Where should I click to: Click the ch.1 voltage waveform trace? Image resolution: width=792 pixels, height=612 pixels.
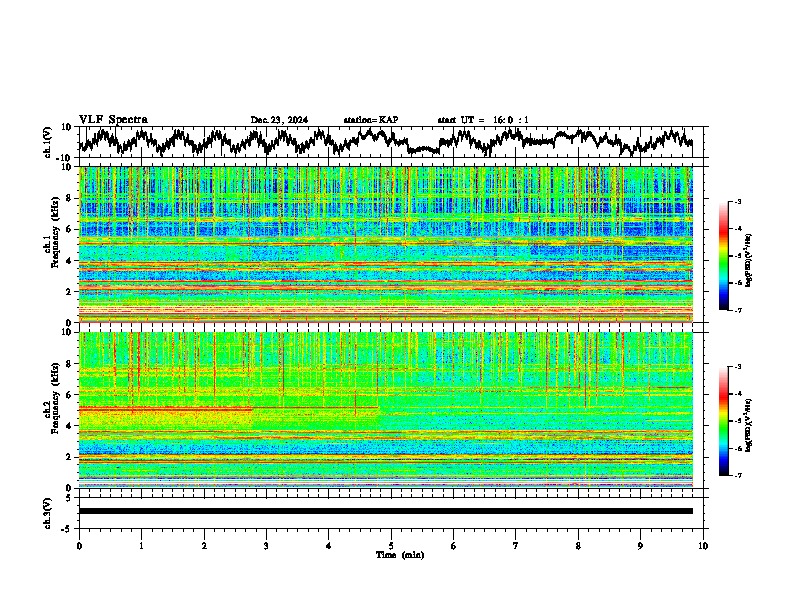click(385, 141)
